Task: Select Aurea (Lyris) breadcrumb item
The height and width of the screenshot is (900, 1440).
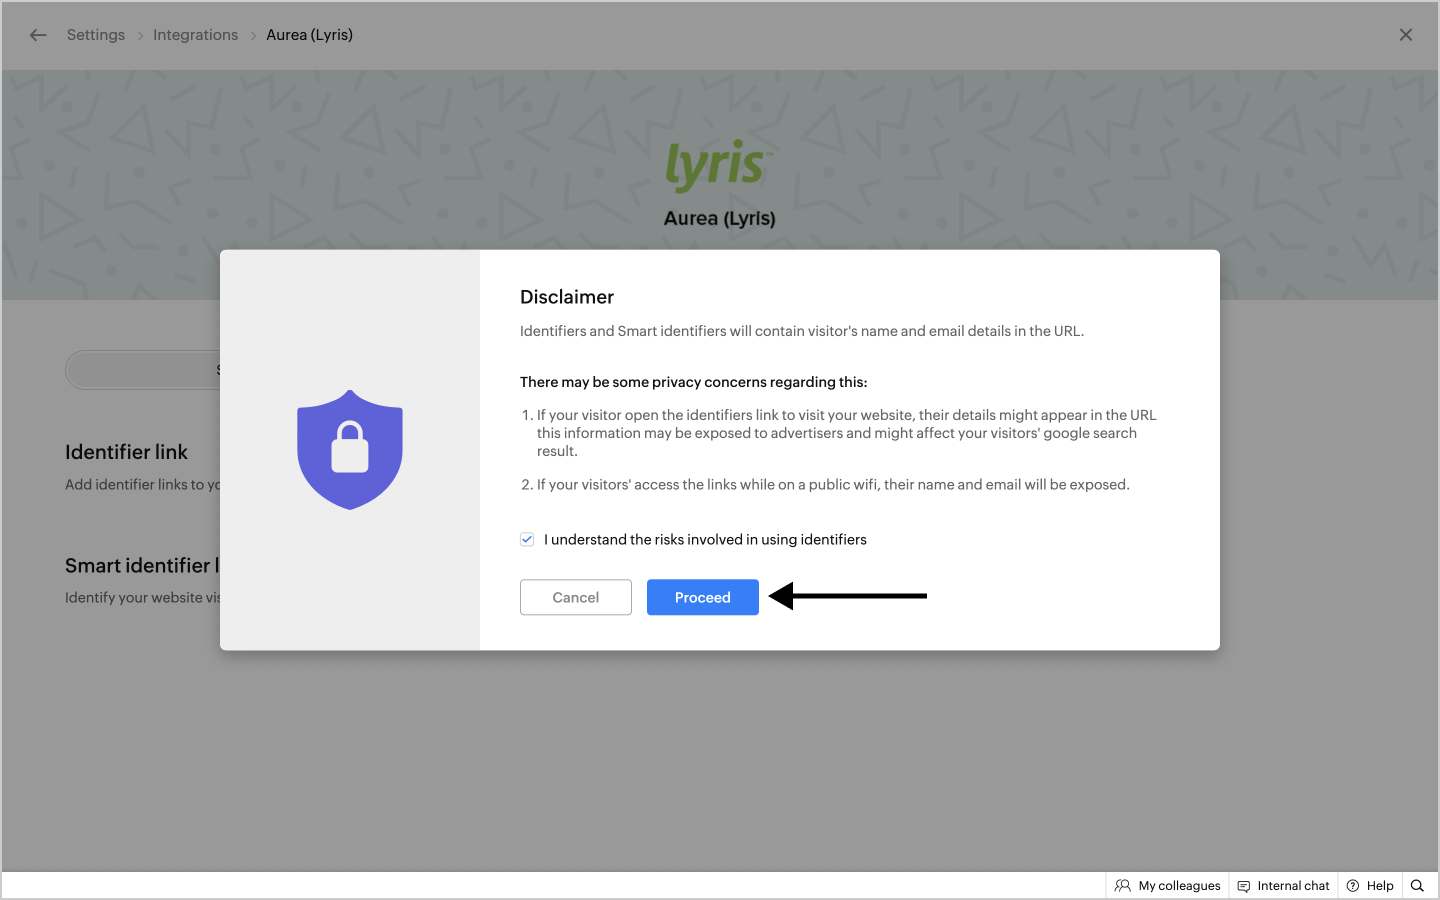Action: coord(309,35)
